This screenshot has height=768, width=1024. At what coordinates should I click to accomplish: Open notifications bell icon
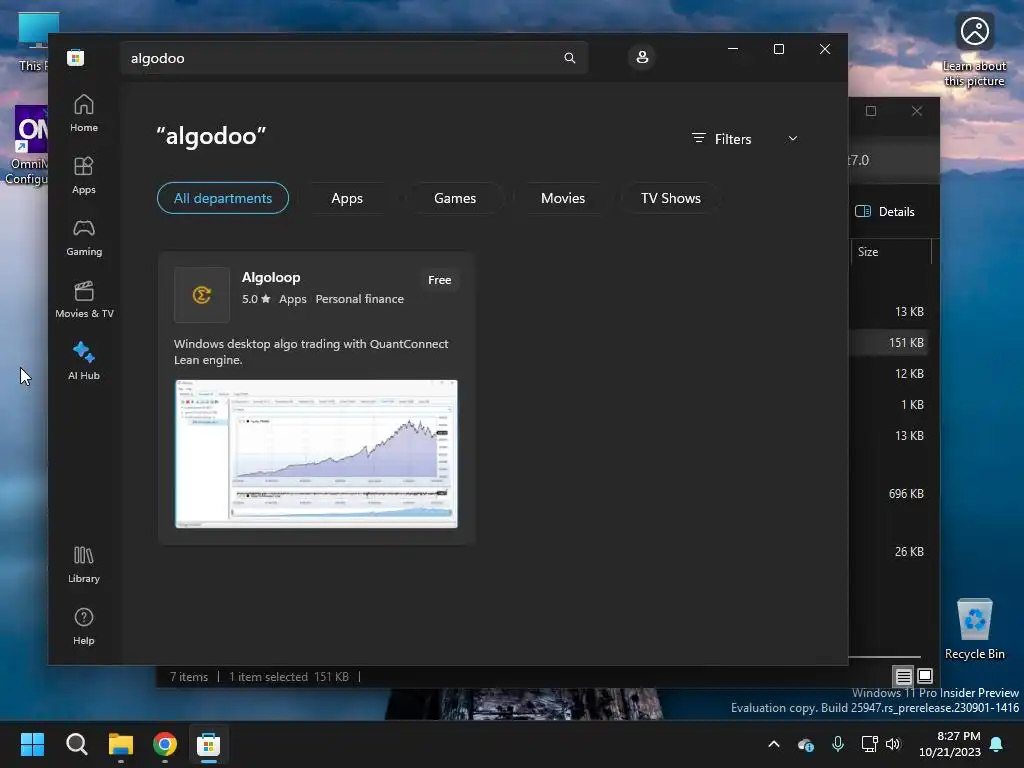click(997, 744)
